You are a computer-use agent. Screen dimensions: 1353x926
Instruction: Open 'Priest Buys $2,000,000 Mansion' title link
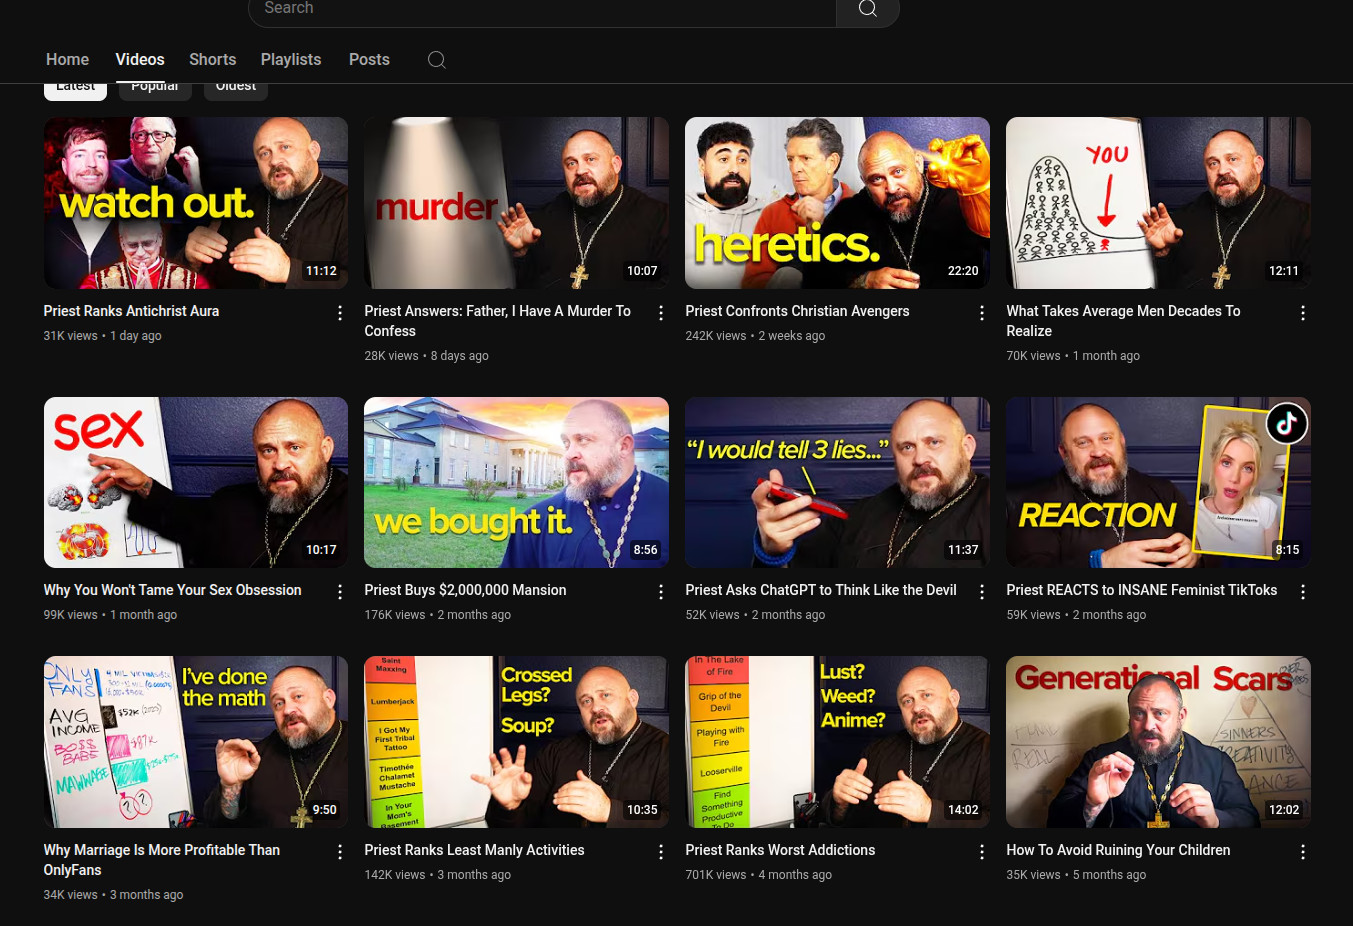pos(465,590)
